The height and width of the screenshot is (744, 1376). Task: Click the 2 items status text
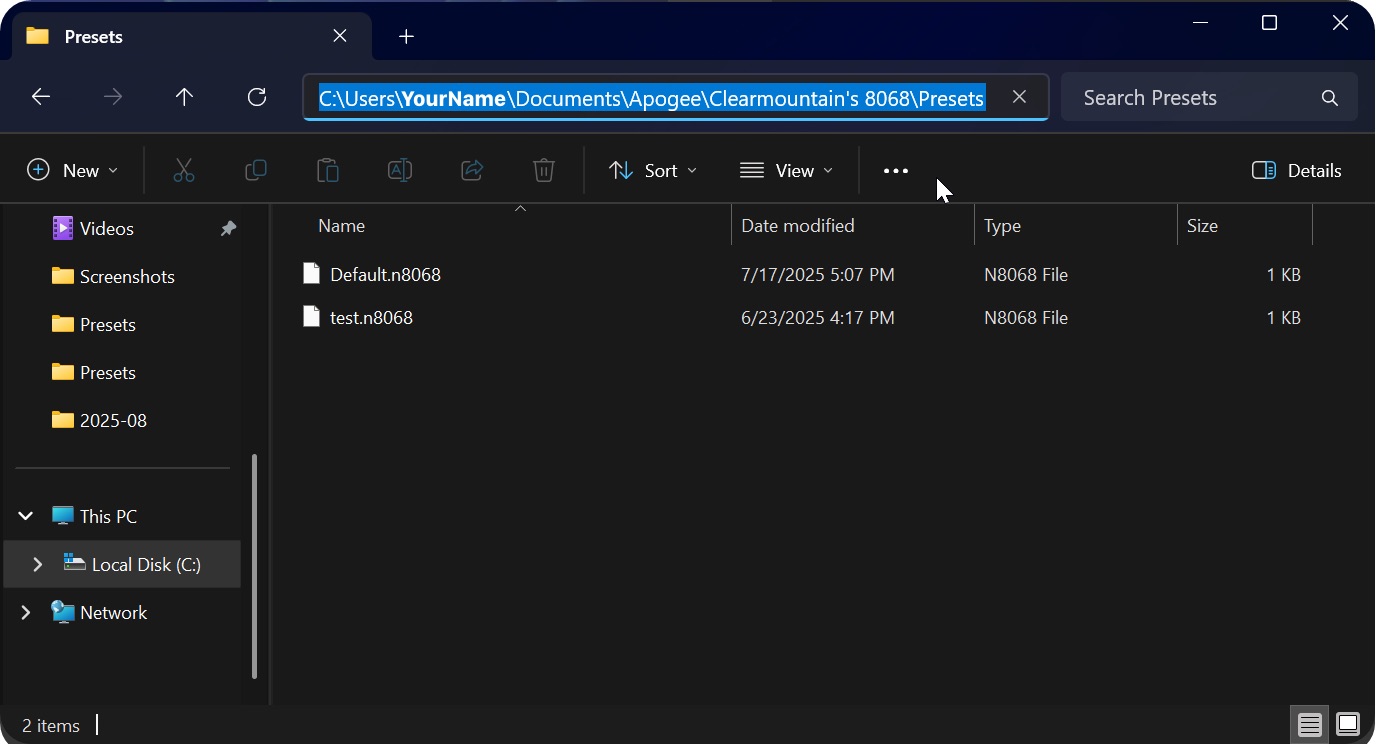pos(51,726)
